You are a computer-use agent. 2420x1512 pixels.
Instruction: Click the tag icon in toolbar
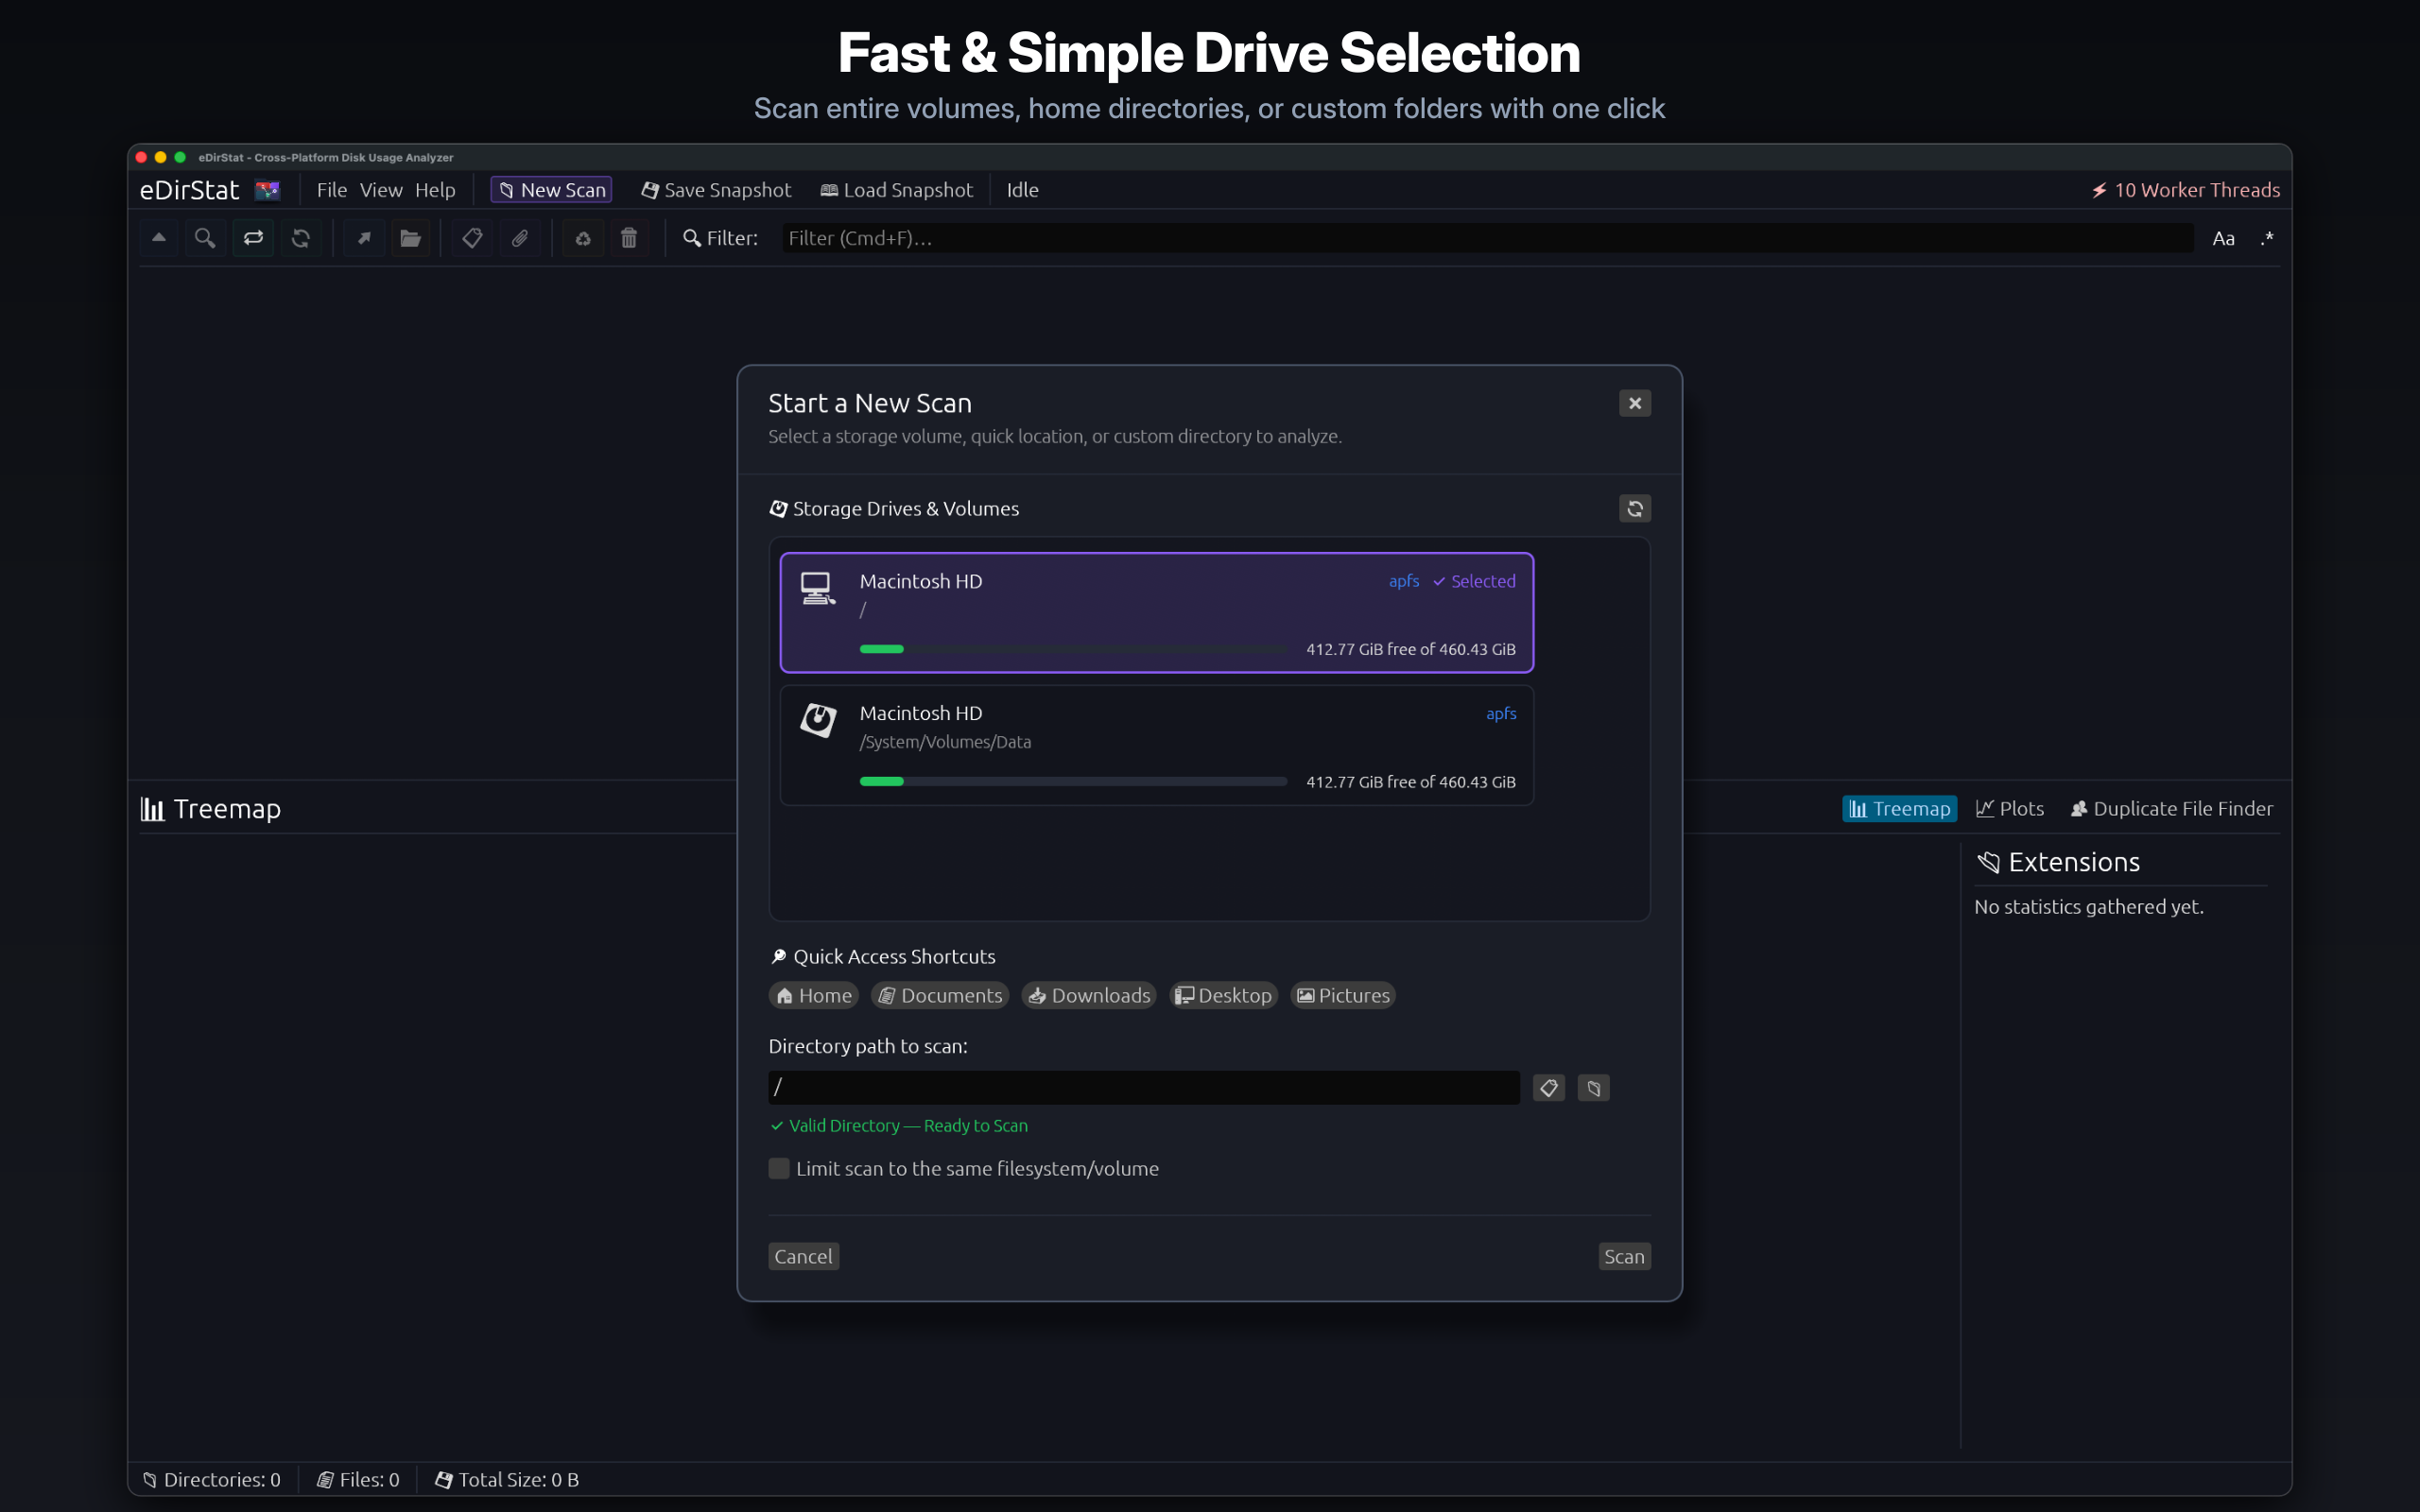pos(472,238)
